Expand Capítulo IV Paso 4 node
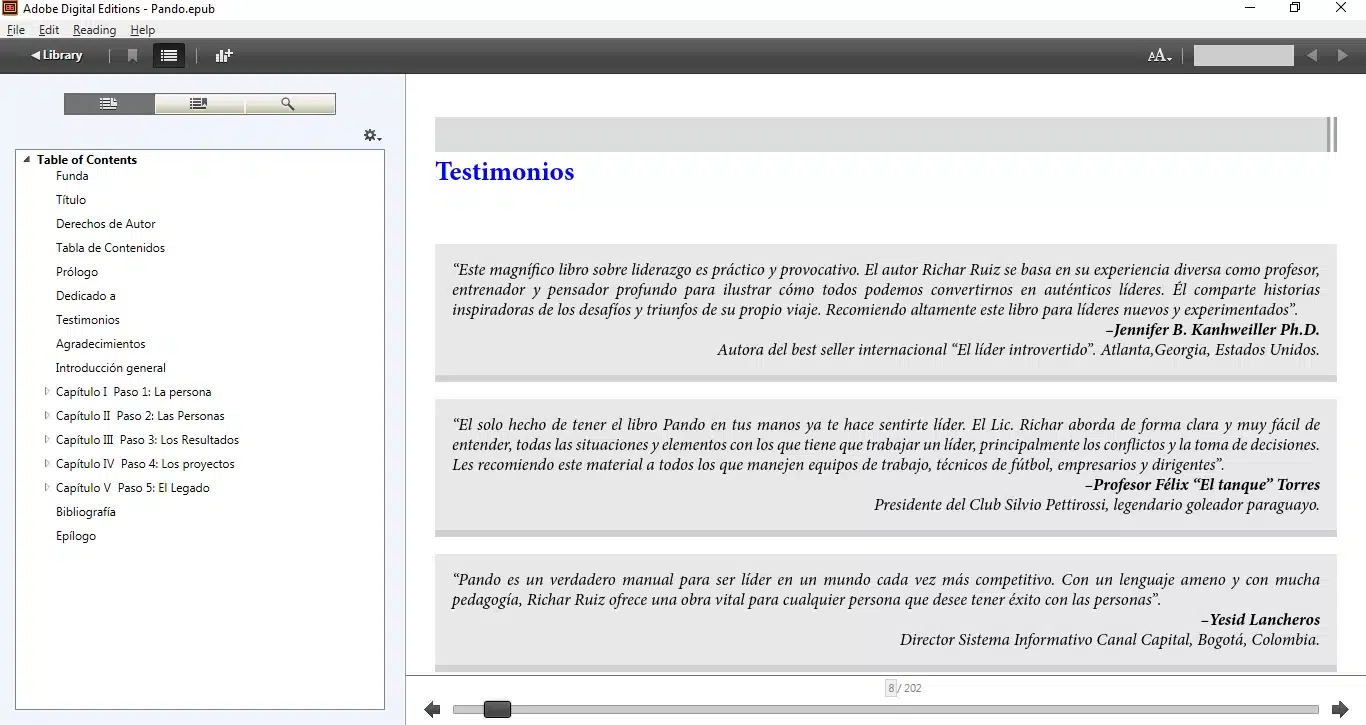Screen dimensions: 1366x725 pos(47,464)
